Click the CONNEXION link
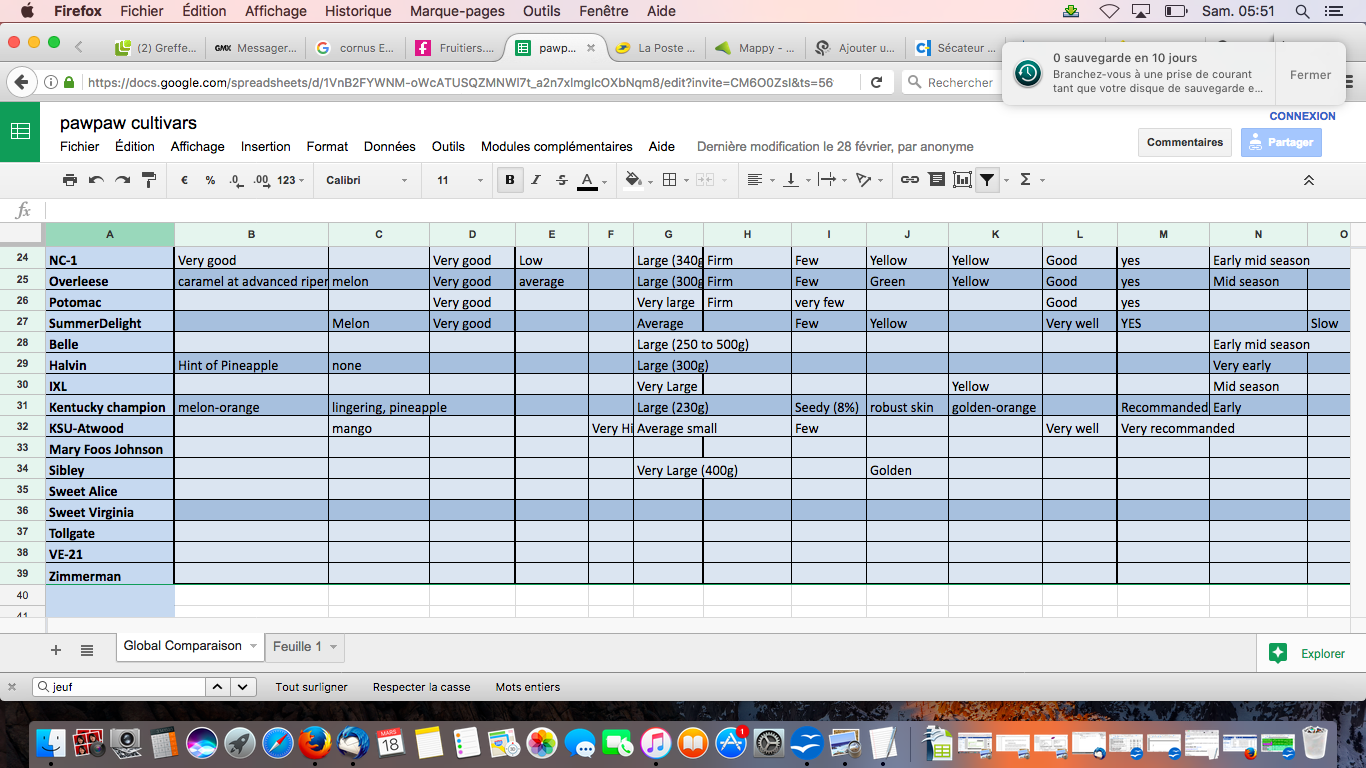 (1302, 116)
